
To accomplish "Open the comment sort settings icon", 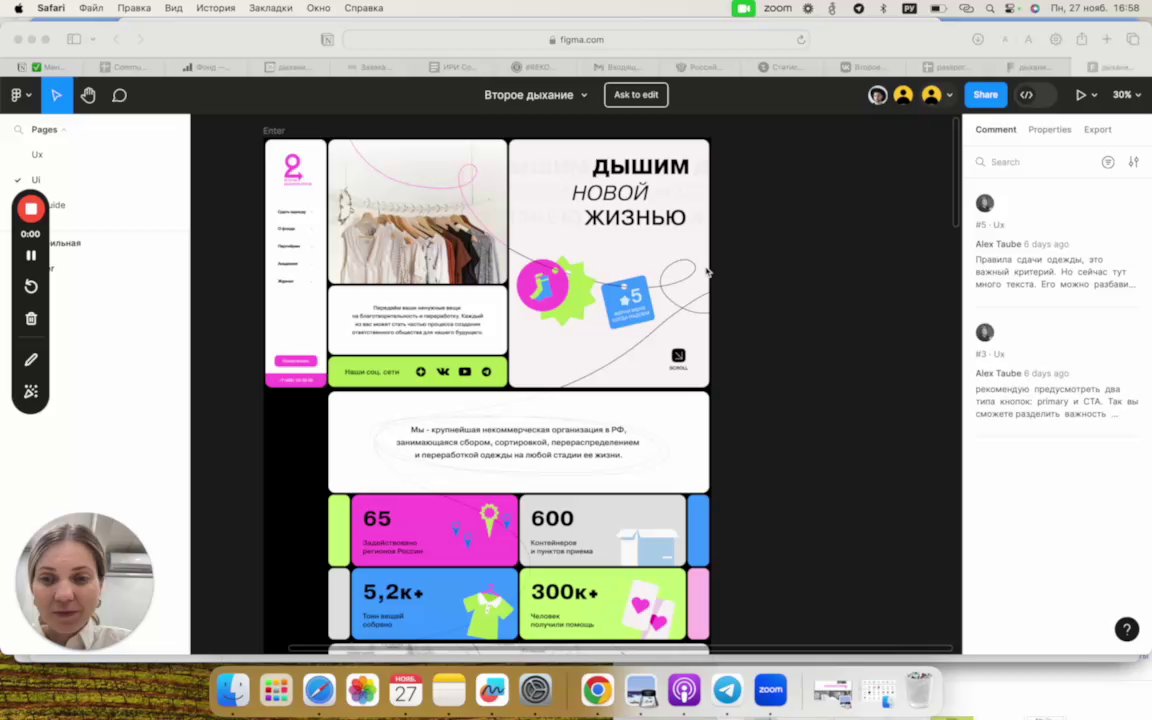I will coord(1134,162).
